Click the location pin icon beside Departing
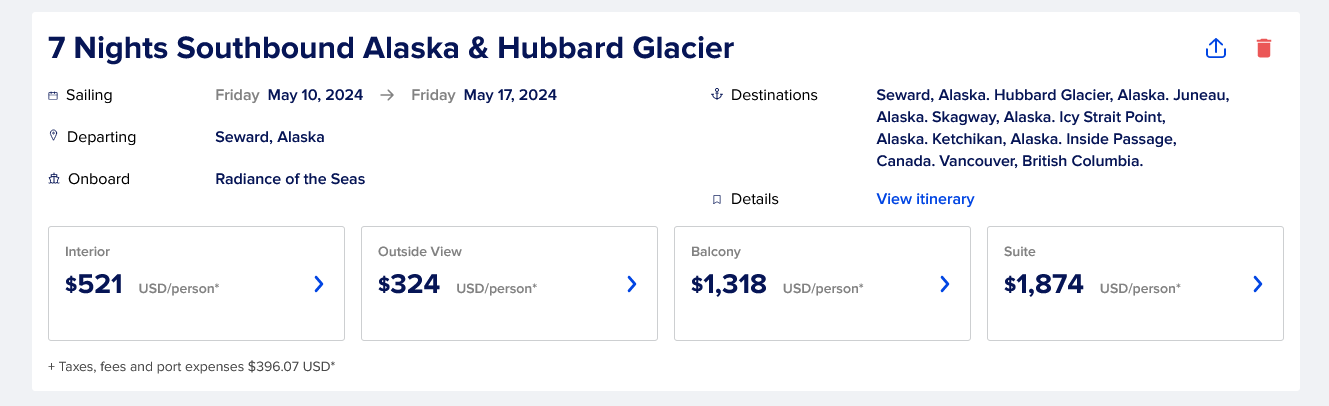Viewport: 1329px width, 406px height. coord(53,136)
